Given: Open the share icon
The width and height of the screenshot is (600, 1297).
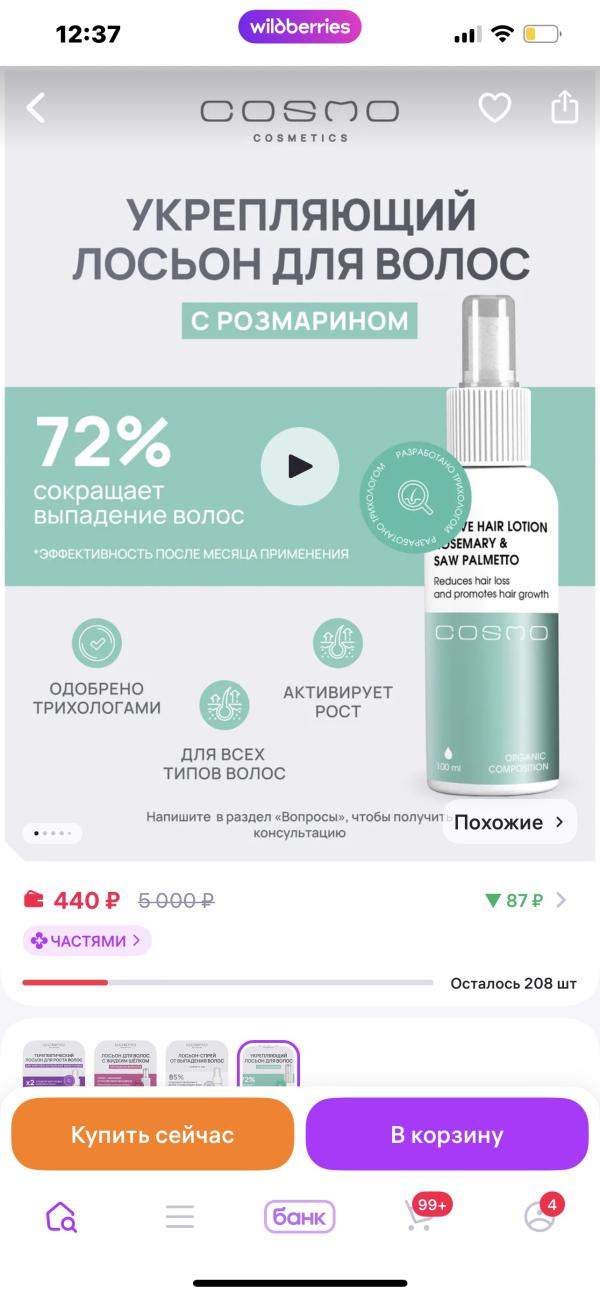Looking at the screenshot, I should [565, 106].
